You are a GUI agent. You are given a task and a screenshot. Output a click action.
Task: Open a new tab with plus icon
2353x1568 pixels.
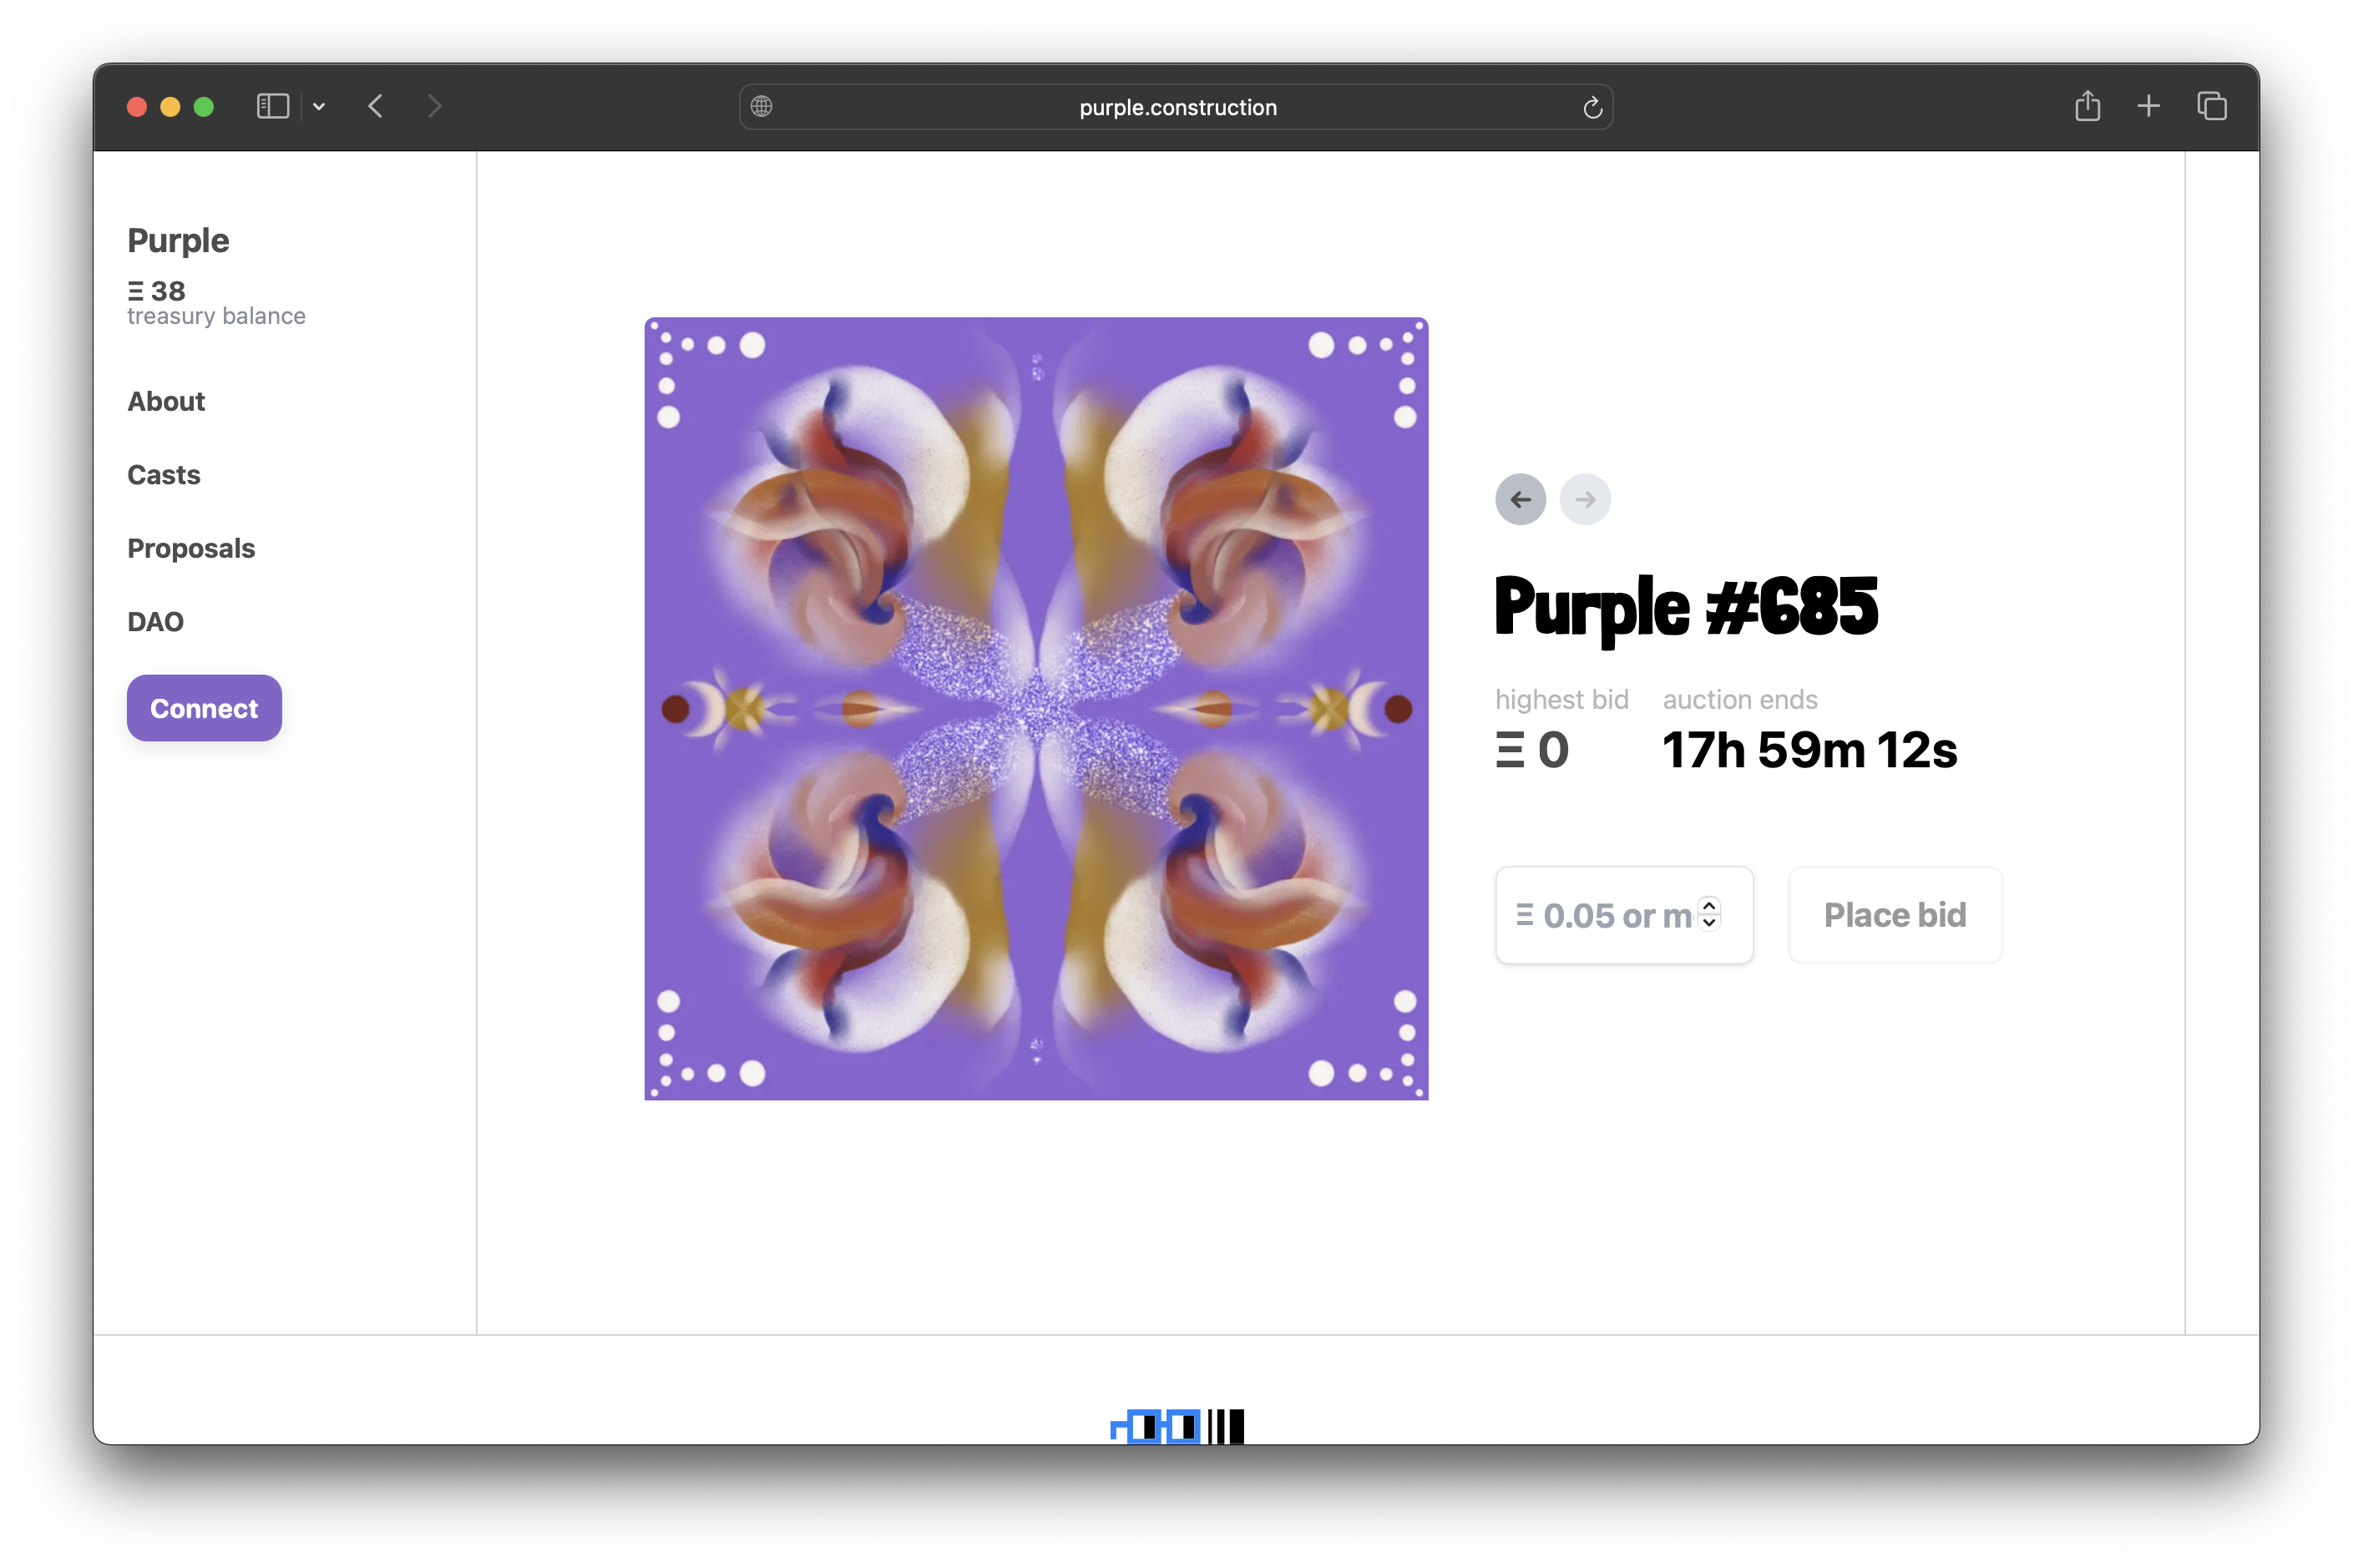(2148, 106)
